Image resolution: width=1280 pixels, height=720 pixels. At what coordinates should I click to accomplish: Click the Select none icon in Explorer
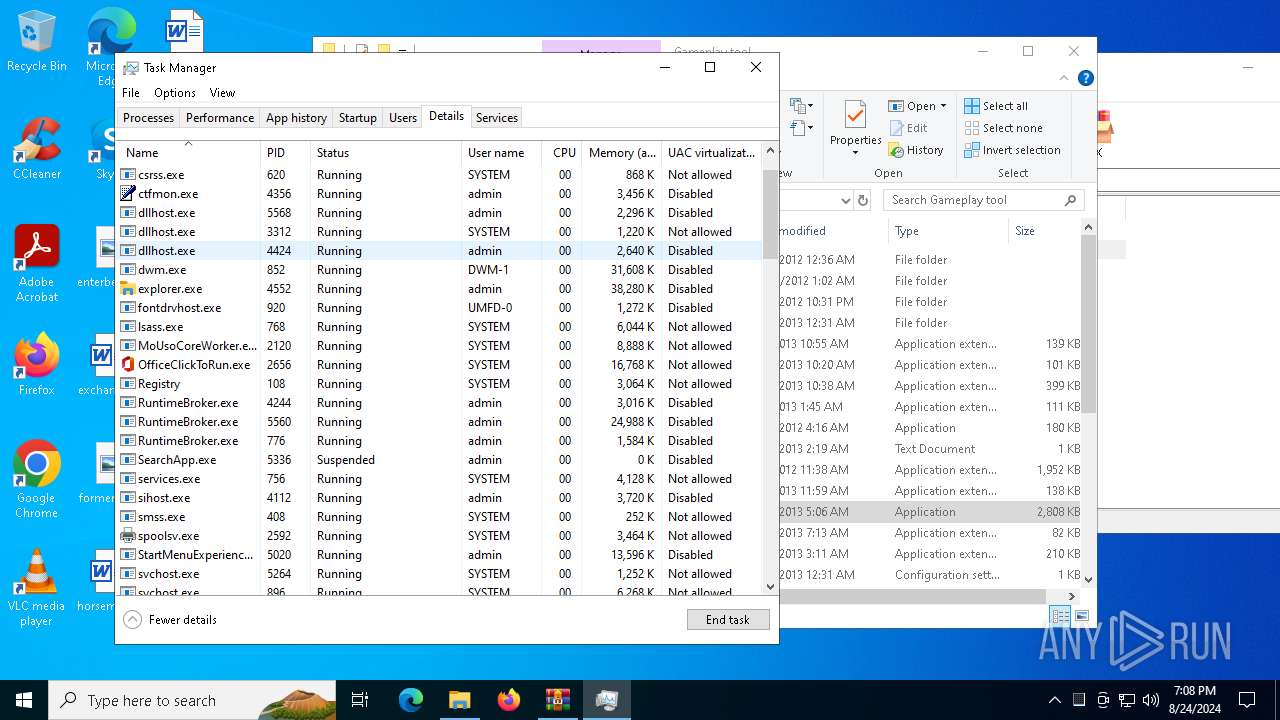click(972, 128)
